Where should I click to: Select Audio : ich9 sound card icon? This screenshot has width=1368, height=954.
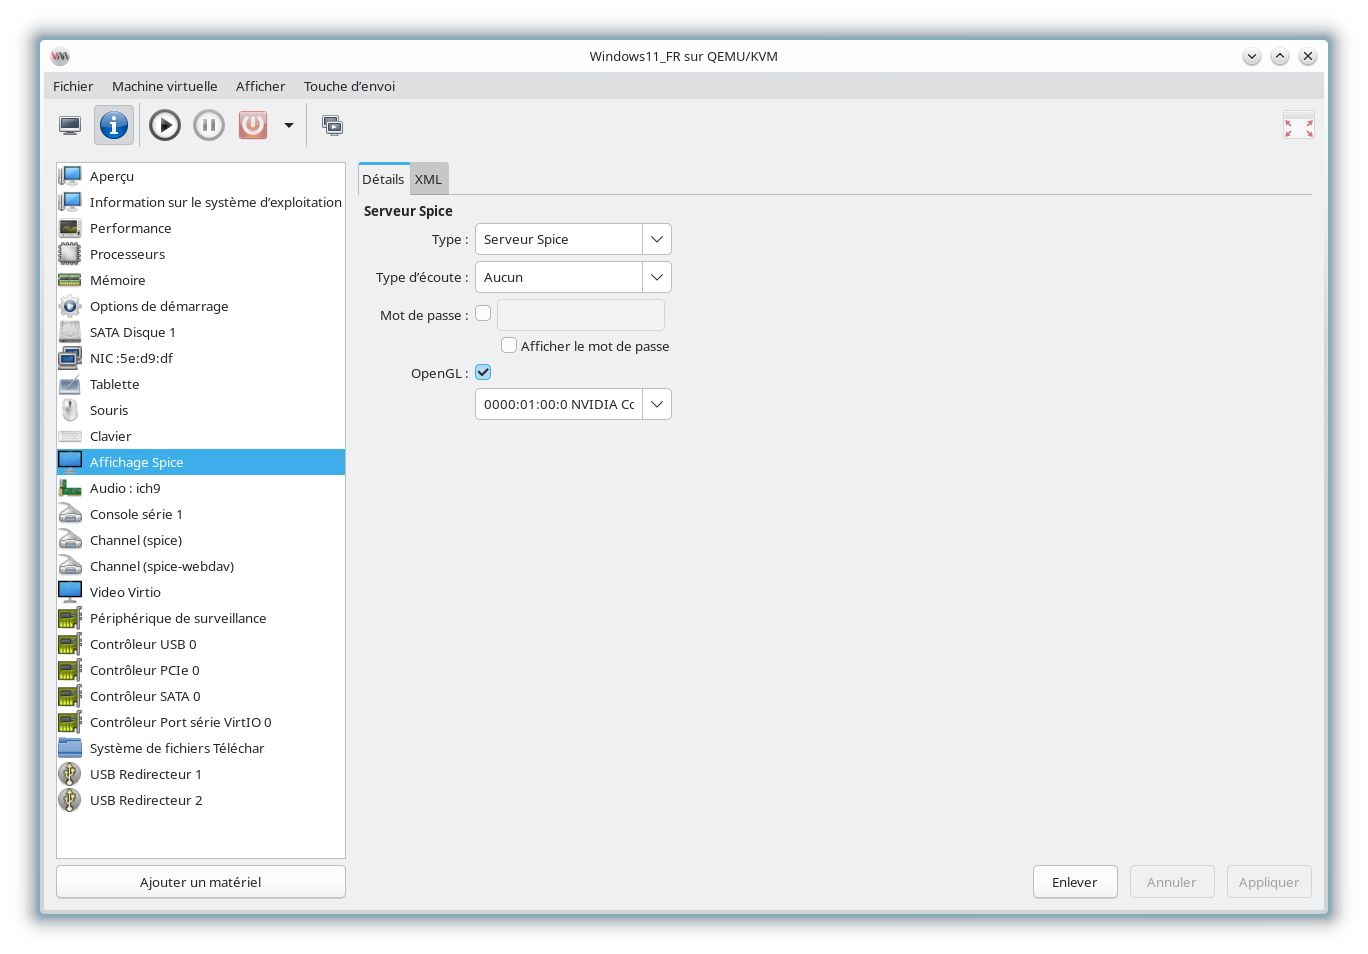point(70,488)
